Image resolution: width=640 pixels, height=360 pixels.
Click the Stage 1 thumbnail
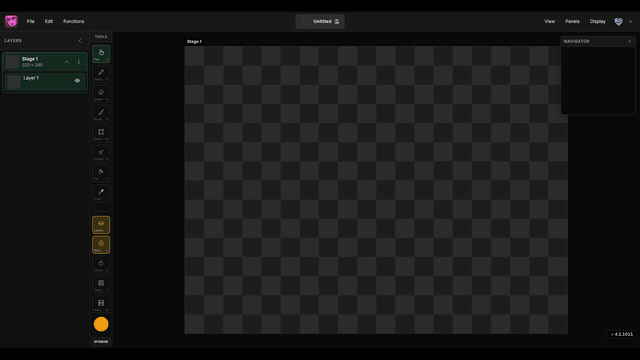point(13,62)
